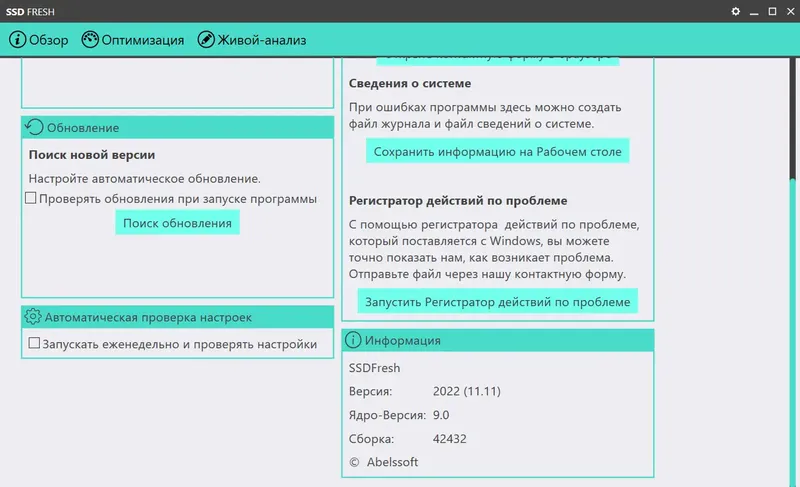
Task: Click the Оптимизация gauge icon
Action: pyautogui.click(x=90, y=39)
